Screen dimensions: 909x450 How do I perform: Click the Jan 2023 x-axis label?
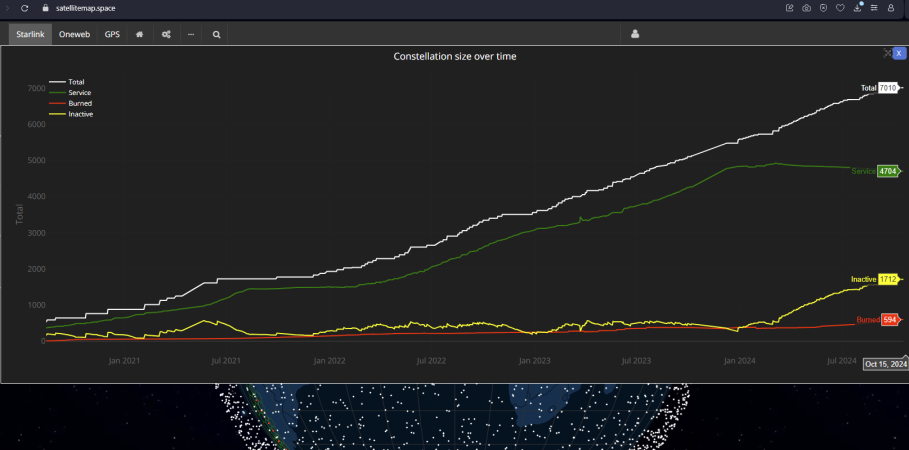[x=535, y=361]
